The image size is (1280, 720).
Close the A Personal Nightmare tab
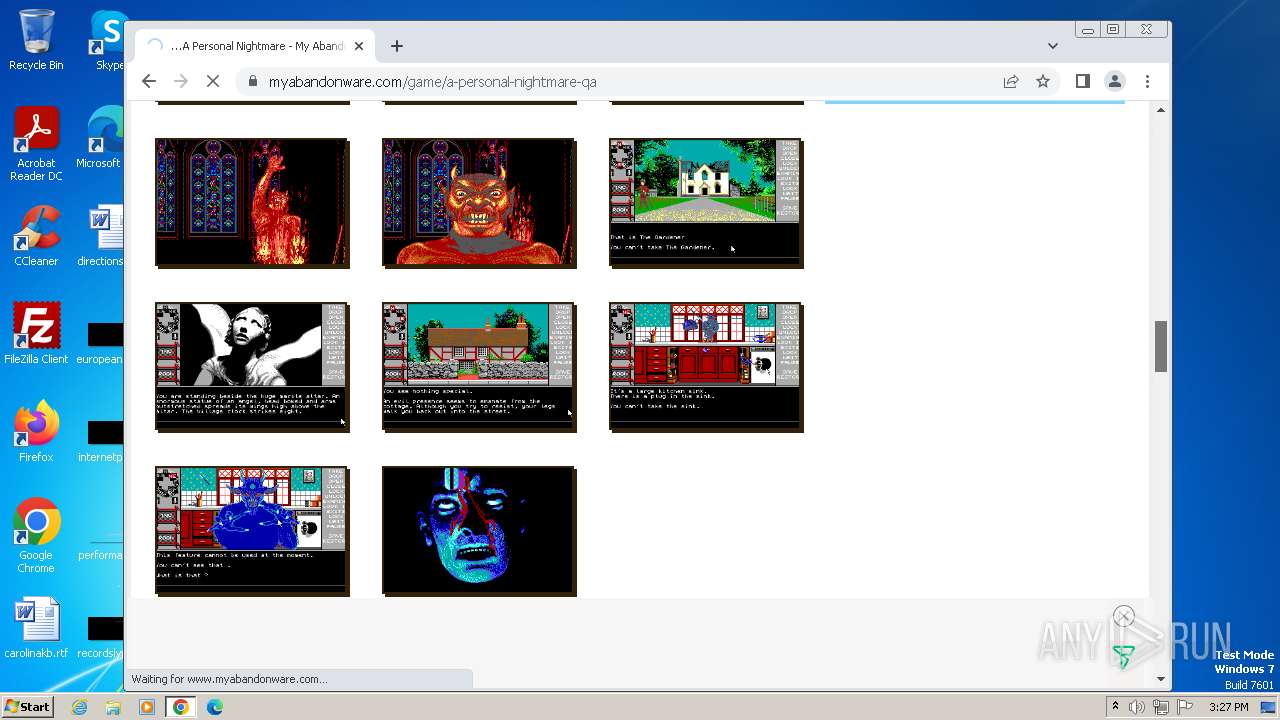pos(358,46)
